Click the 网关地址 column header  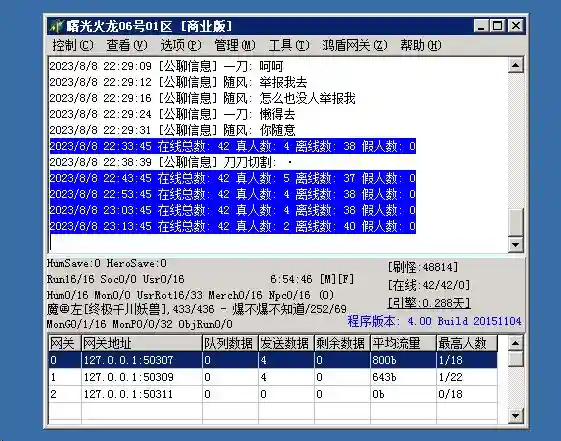pos(142,343)
